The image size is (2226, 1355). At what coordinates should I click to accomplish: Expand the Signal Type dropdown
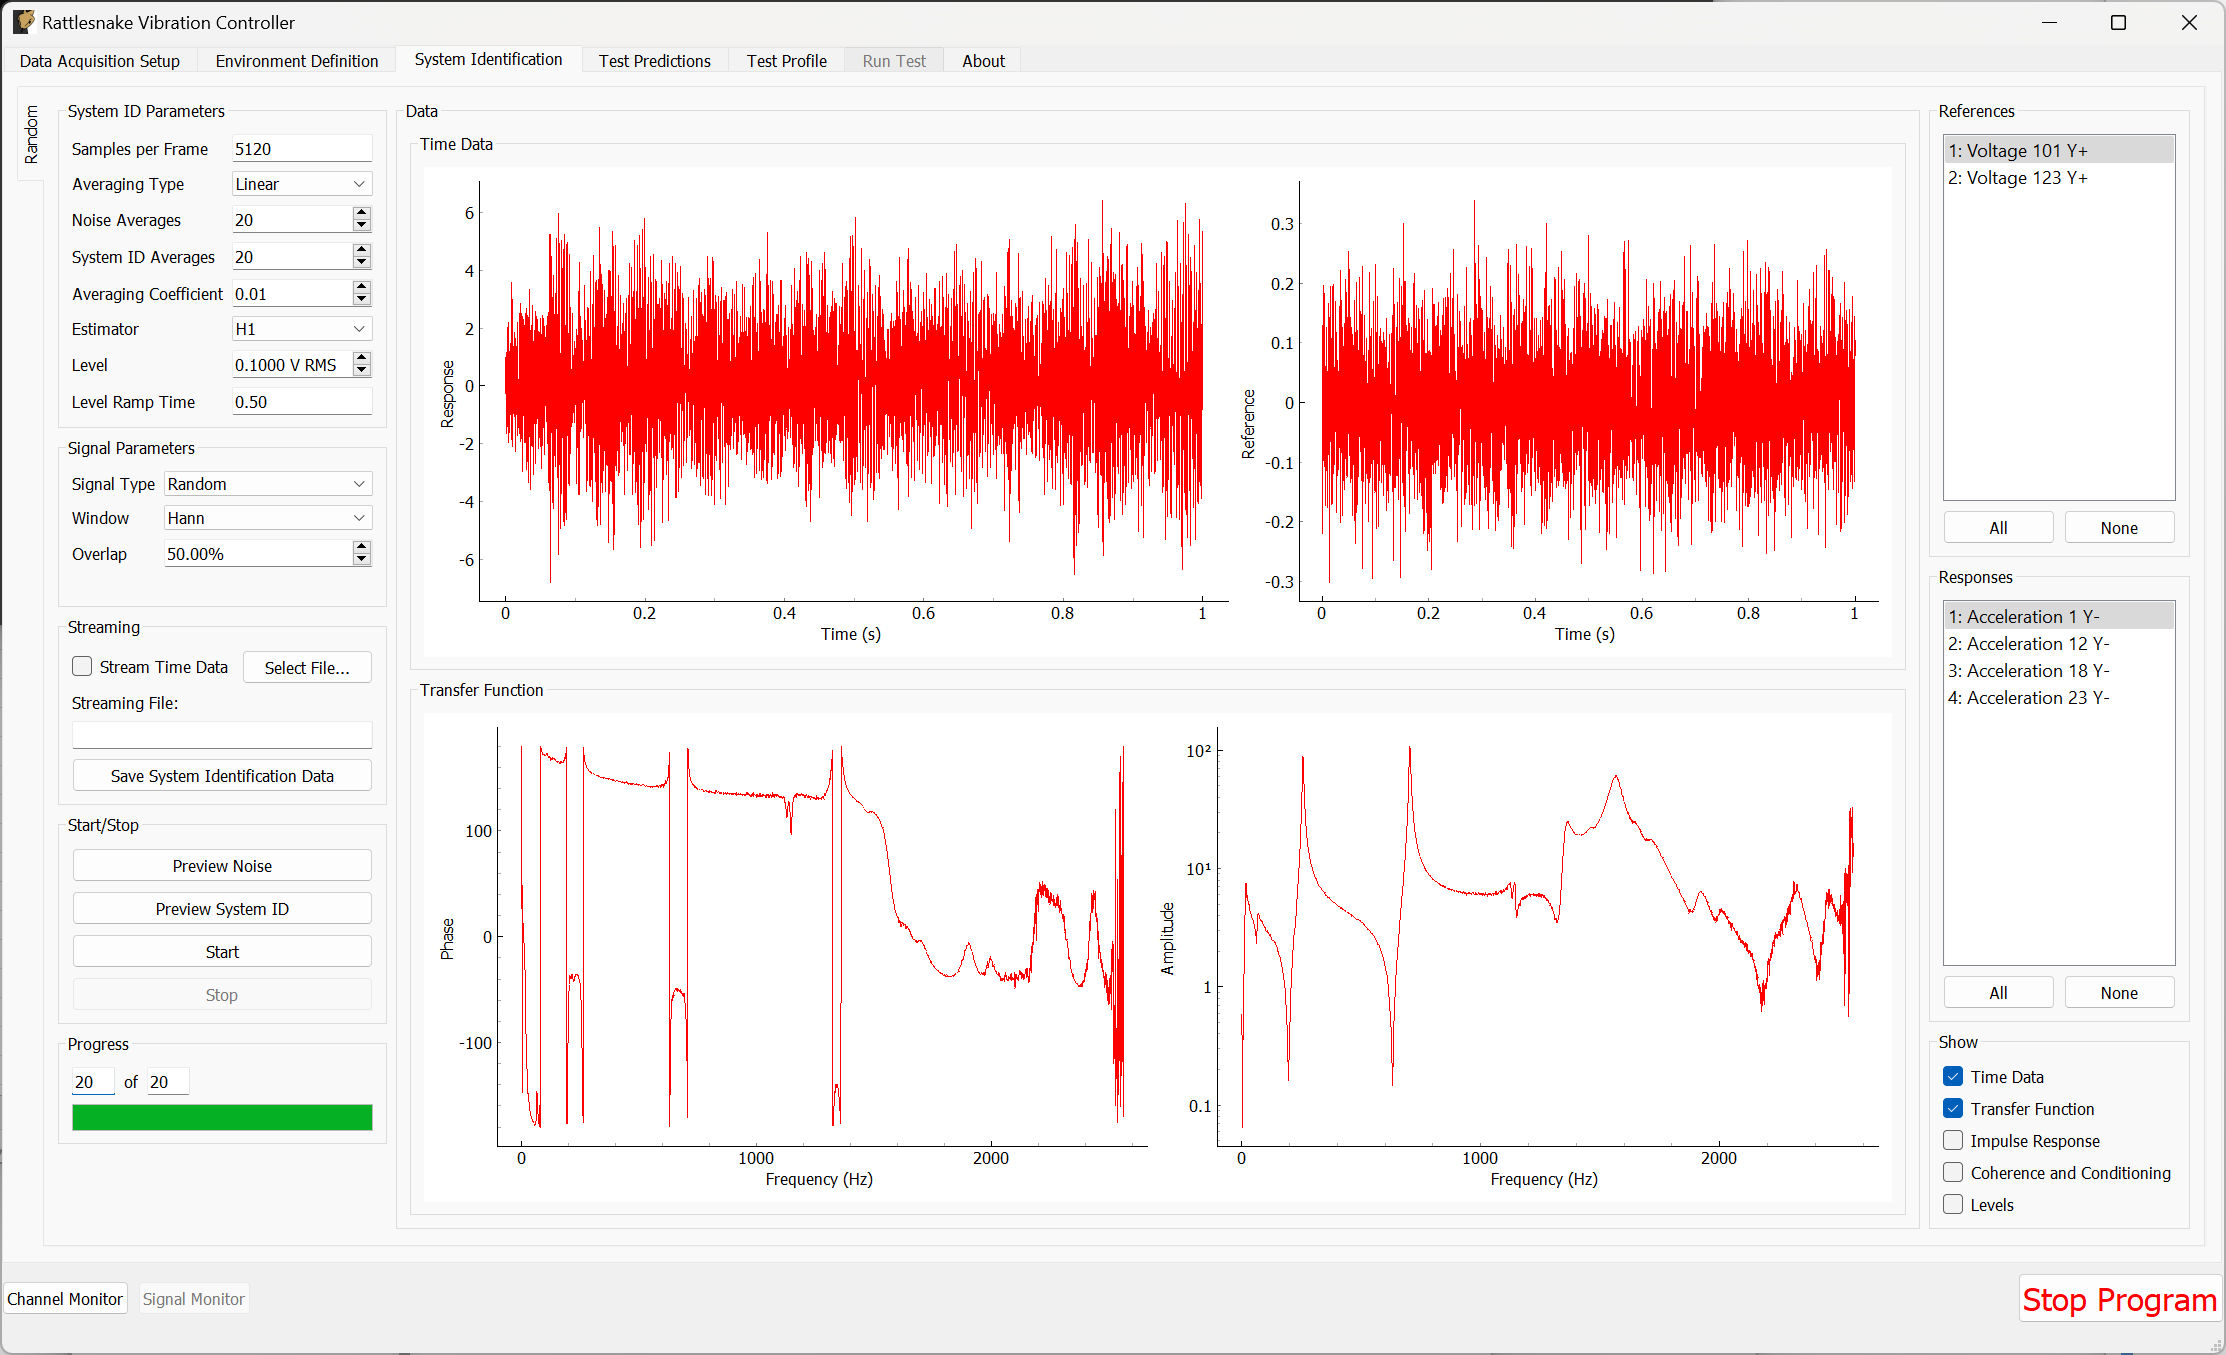266,483
